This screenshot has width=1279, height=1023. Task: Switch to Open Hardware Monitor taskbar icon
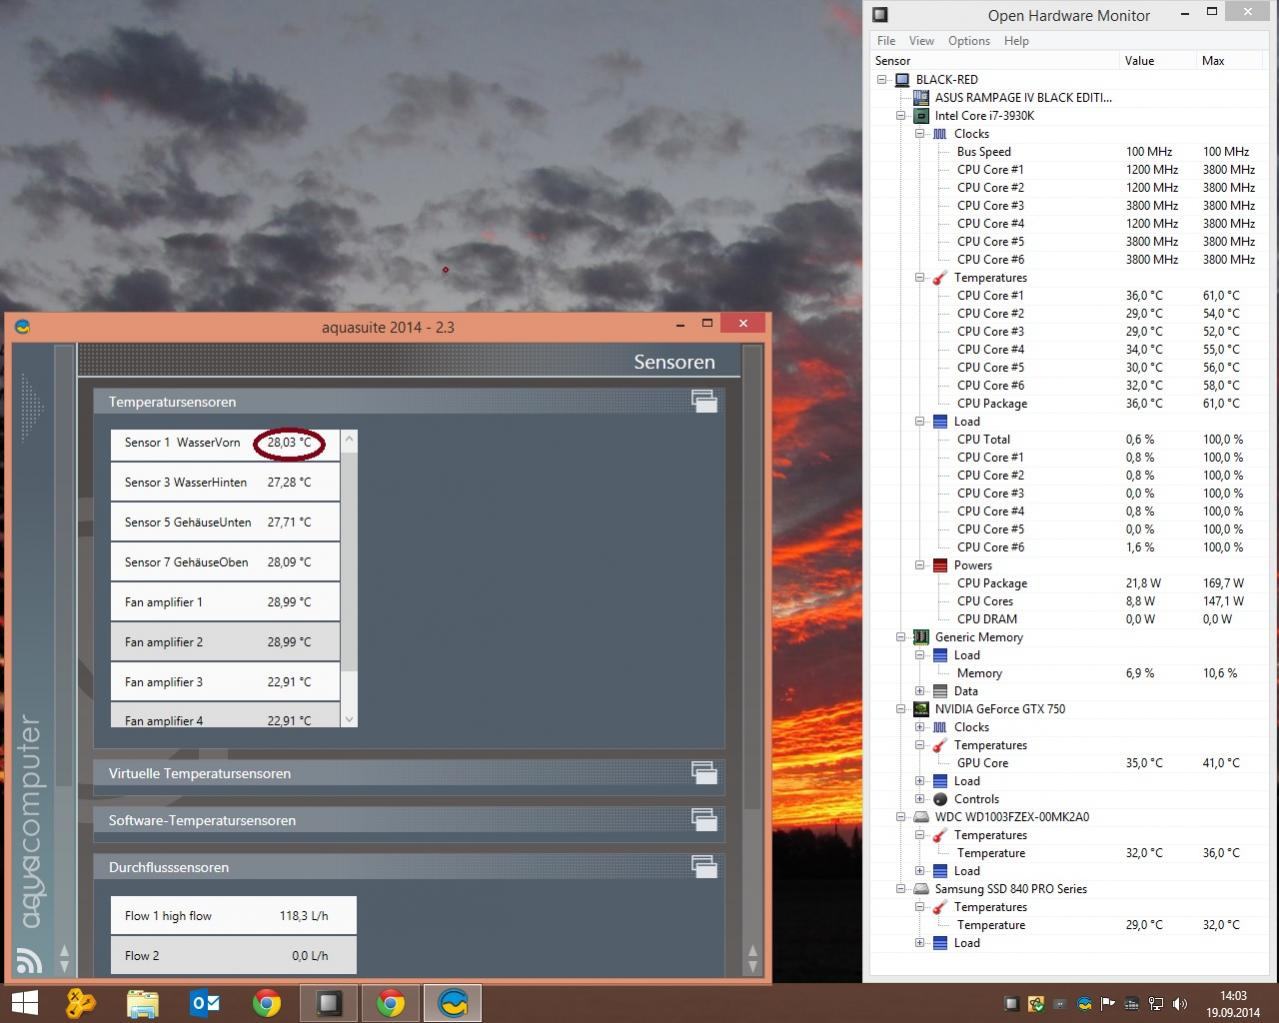click(329, 1003)
